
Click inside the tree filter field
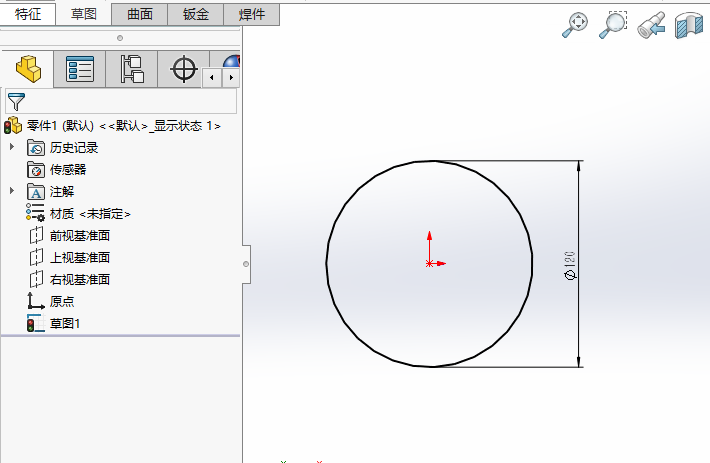click(121, 101)
